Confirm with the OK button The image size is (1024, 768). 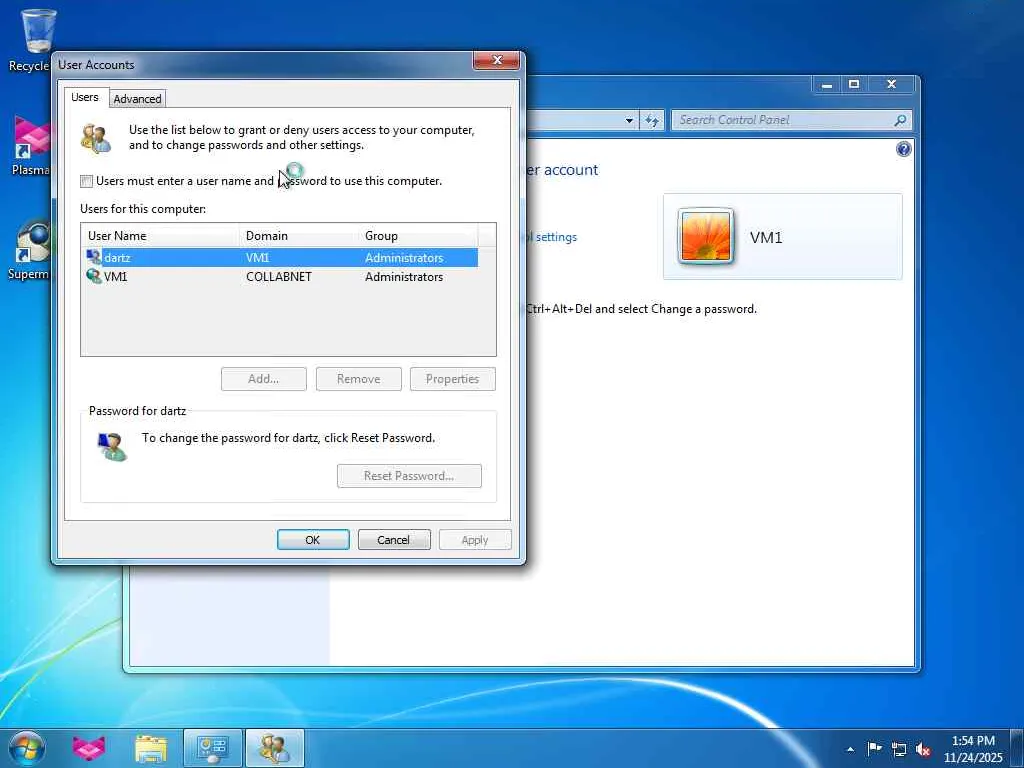click(x=313, y=539)
